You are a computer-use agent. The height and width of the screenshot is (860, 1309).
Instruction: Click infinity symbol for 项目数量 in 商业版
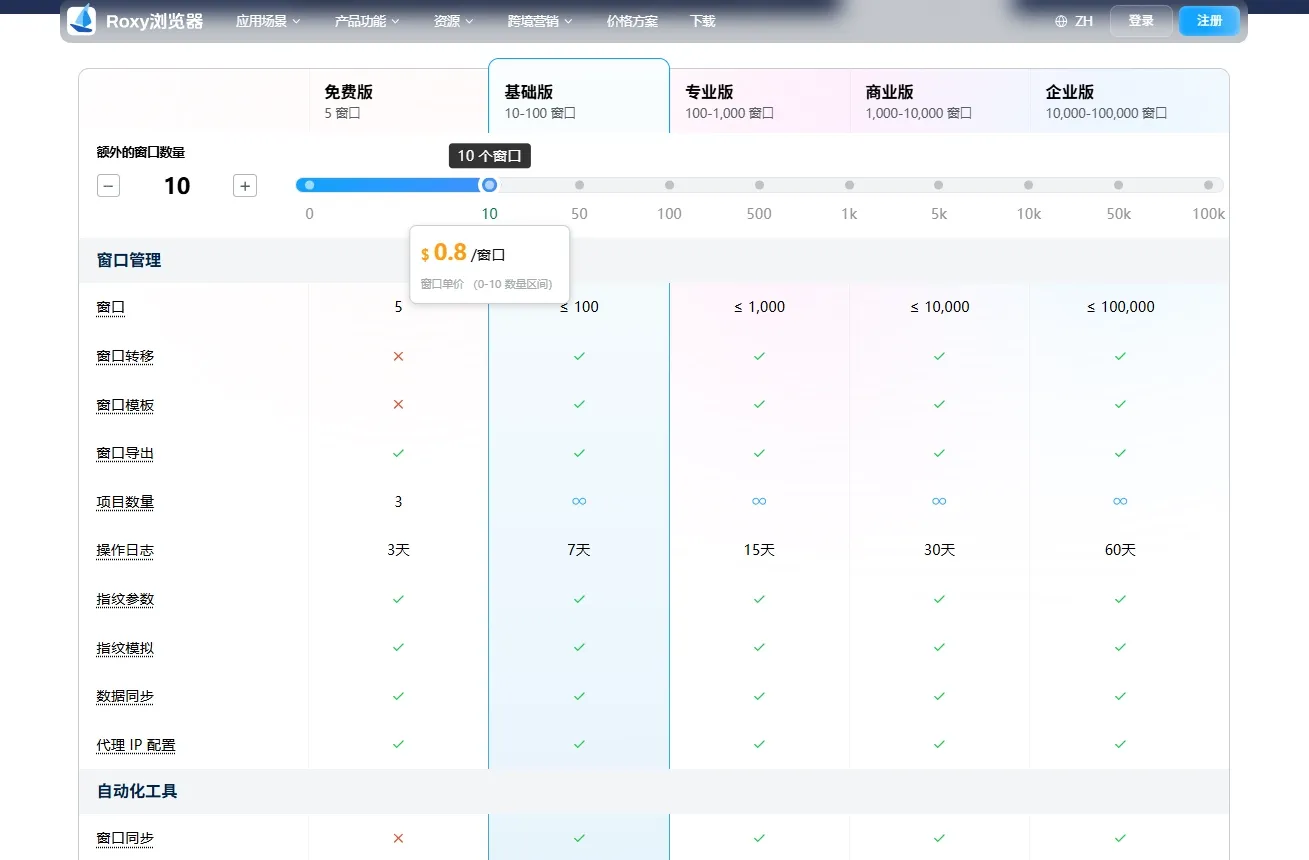[939, 501]
